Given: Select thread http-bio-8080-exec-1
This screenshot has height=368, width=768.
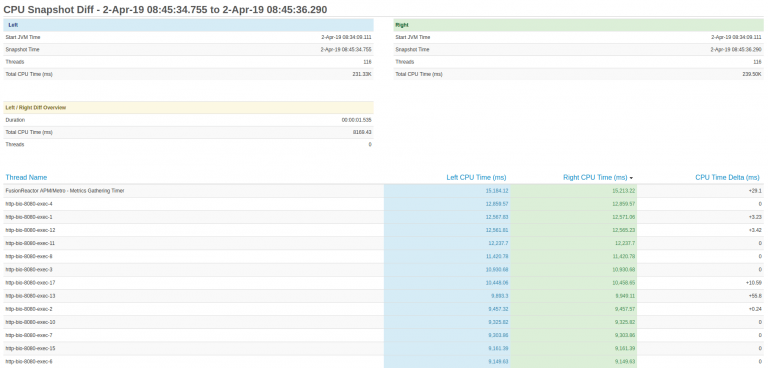Looking at the screenshot, I should (x=29, y=217).
